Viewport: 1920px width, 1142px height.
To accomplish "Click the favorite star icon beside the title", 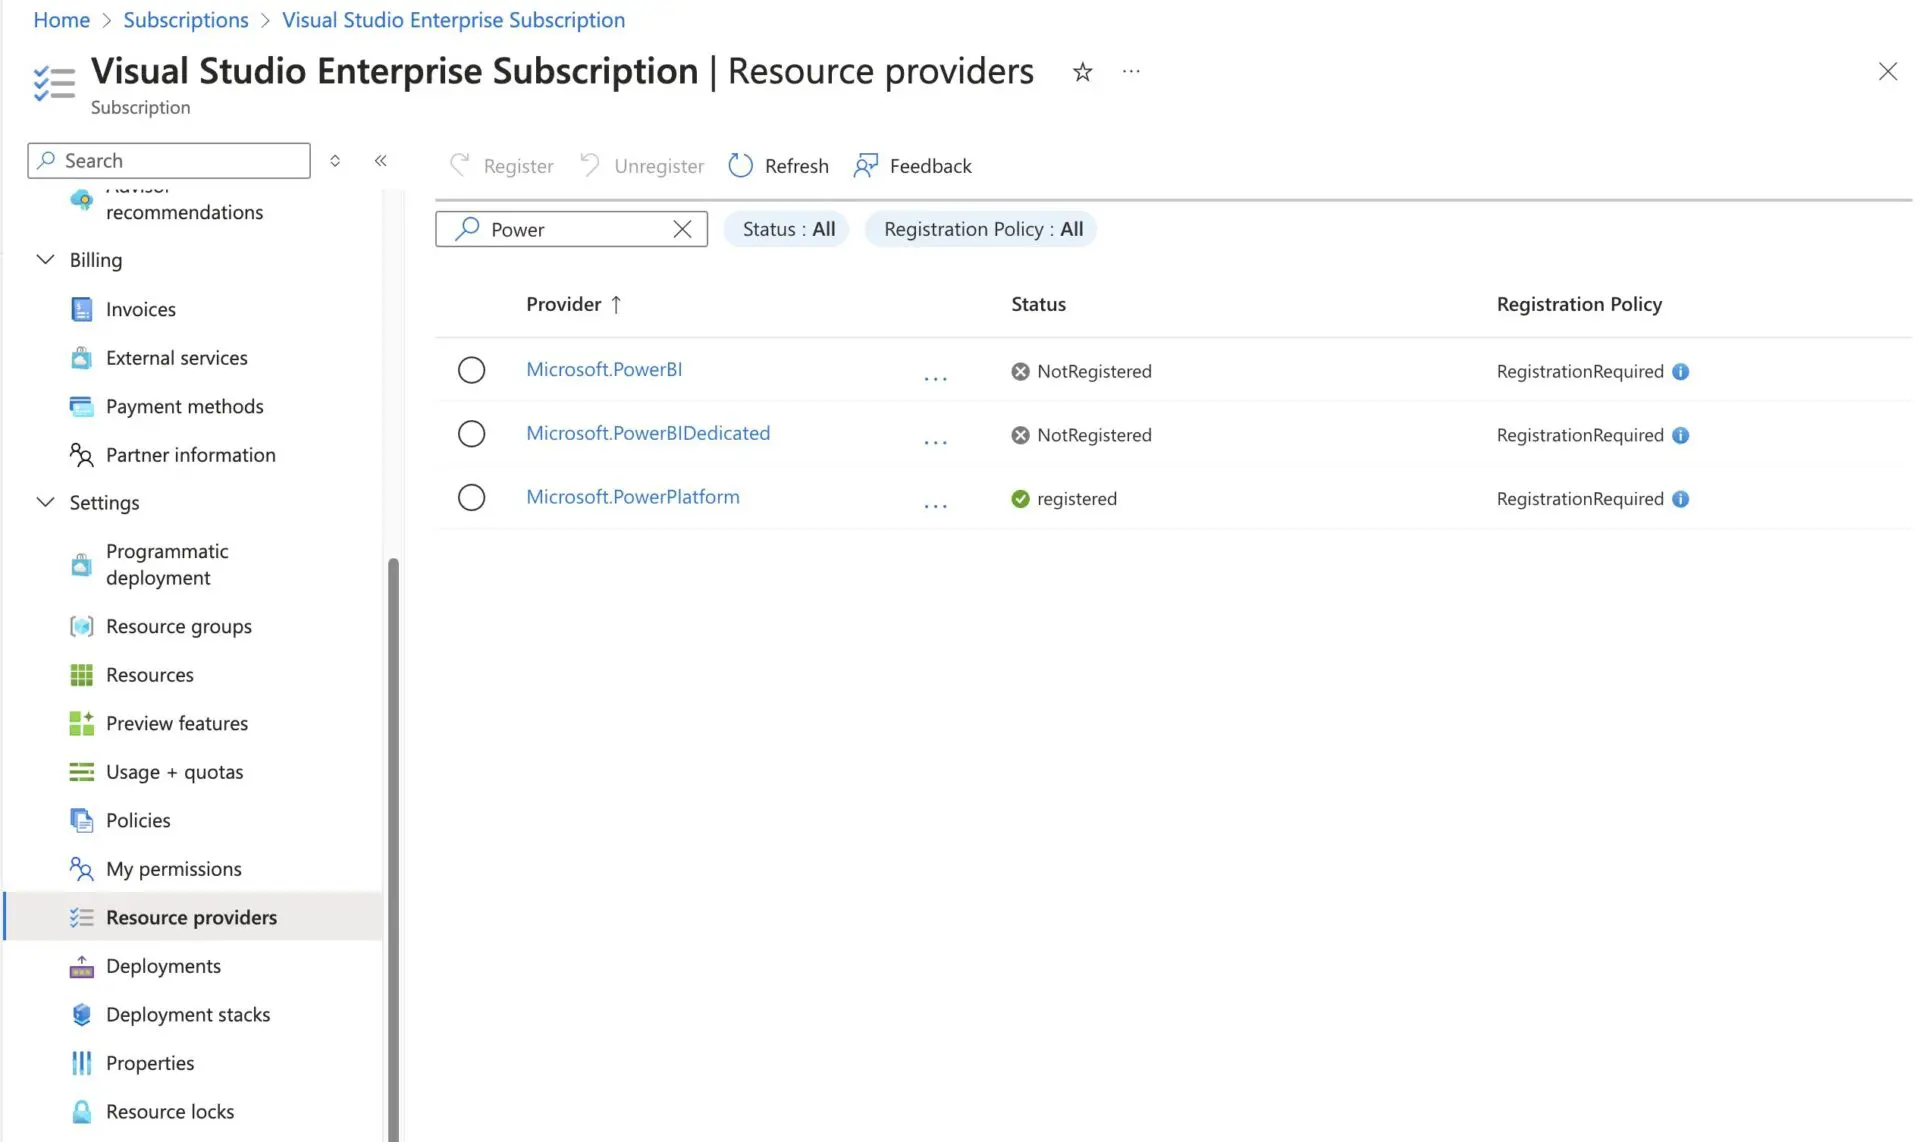I will (1082, 72).
